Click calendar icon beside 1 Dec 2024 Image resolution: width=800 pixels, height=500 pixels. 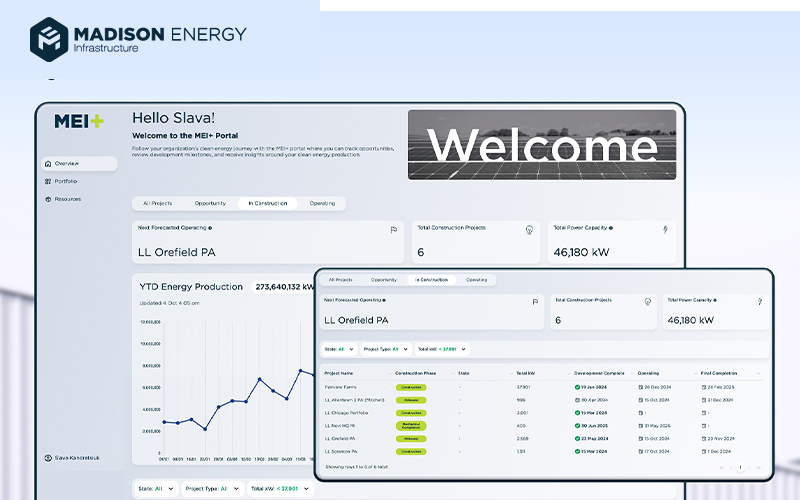point(704,452)
